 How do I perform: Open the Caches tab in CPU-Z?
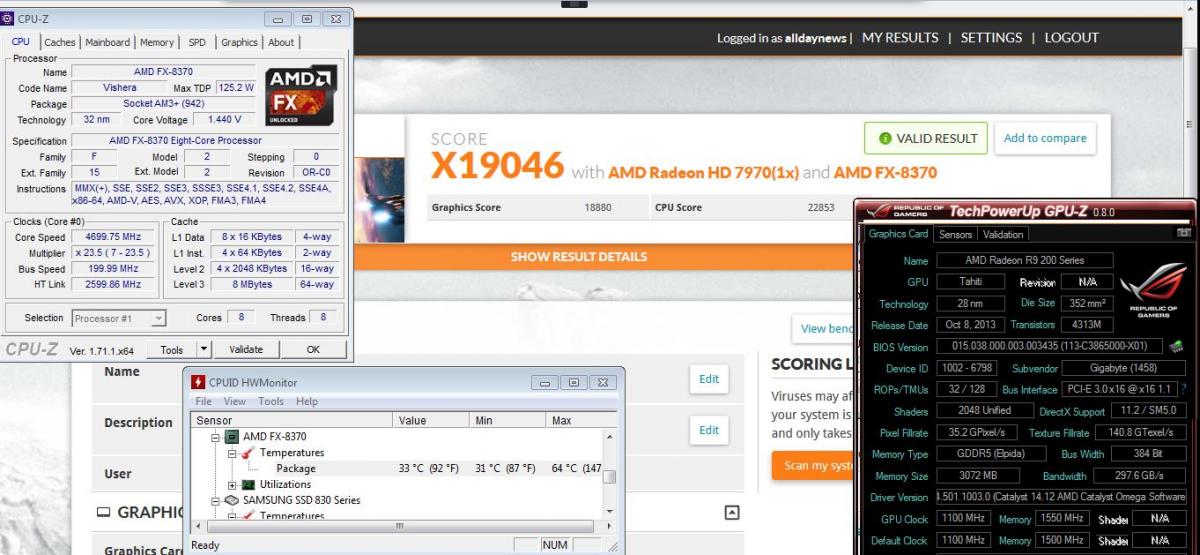tap(59, 42)
